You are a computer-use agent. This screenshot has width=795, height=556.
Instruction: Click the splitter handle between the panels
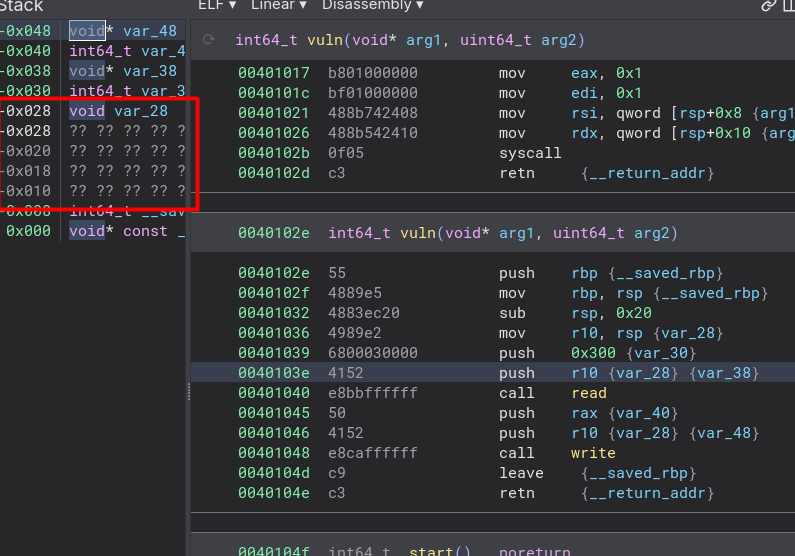tap(188, 396)
